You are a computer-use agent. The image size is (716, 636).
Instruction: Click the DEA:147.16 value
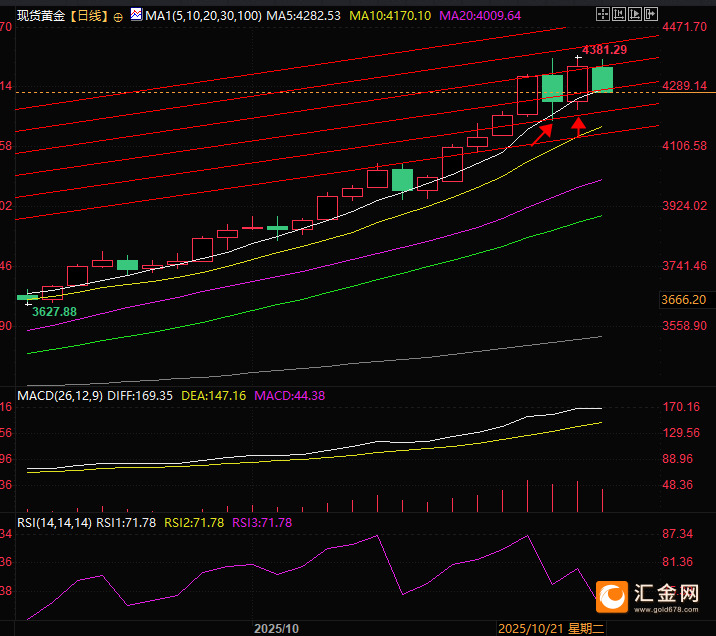point(214,395)
